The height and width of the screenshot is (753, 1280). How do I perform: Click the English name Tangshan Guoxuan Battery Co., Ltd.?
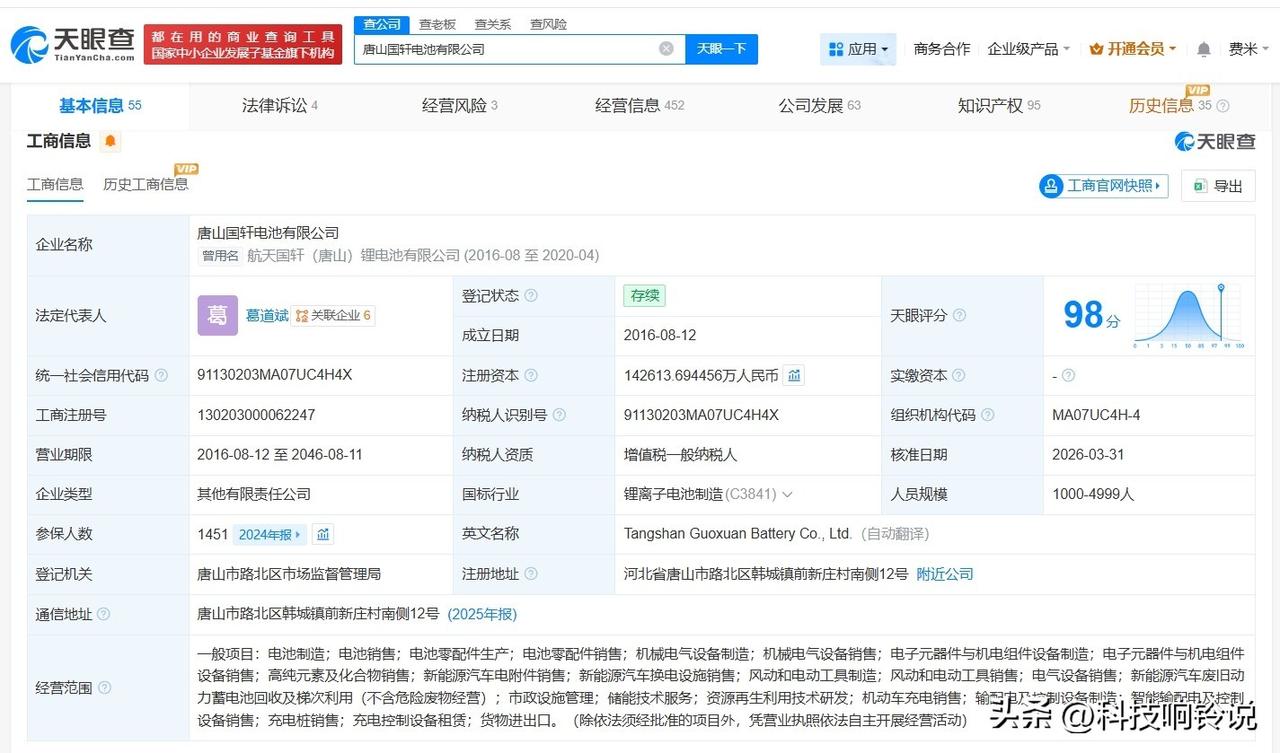pyautogui.click(x=738, y=534)
